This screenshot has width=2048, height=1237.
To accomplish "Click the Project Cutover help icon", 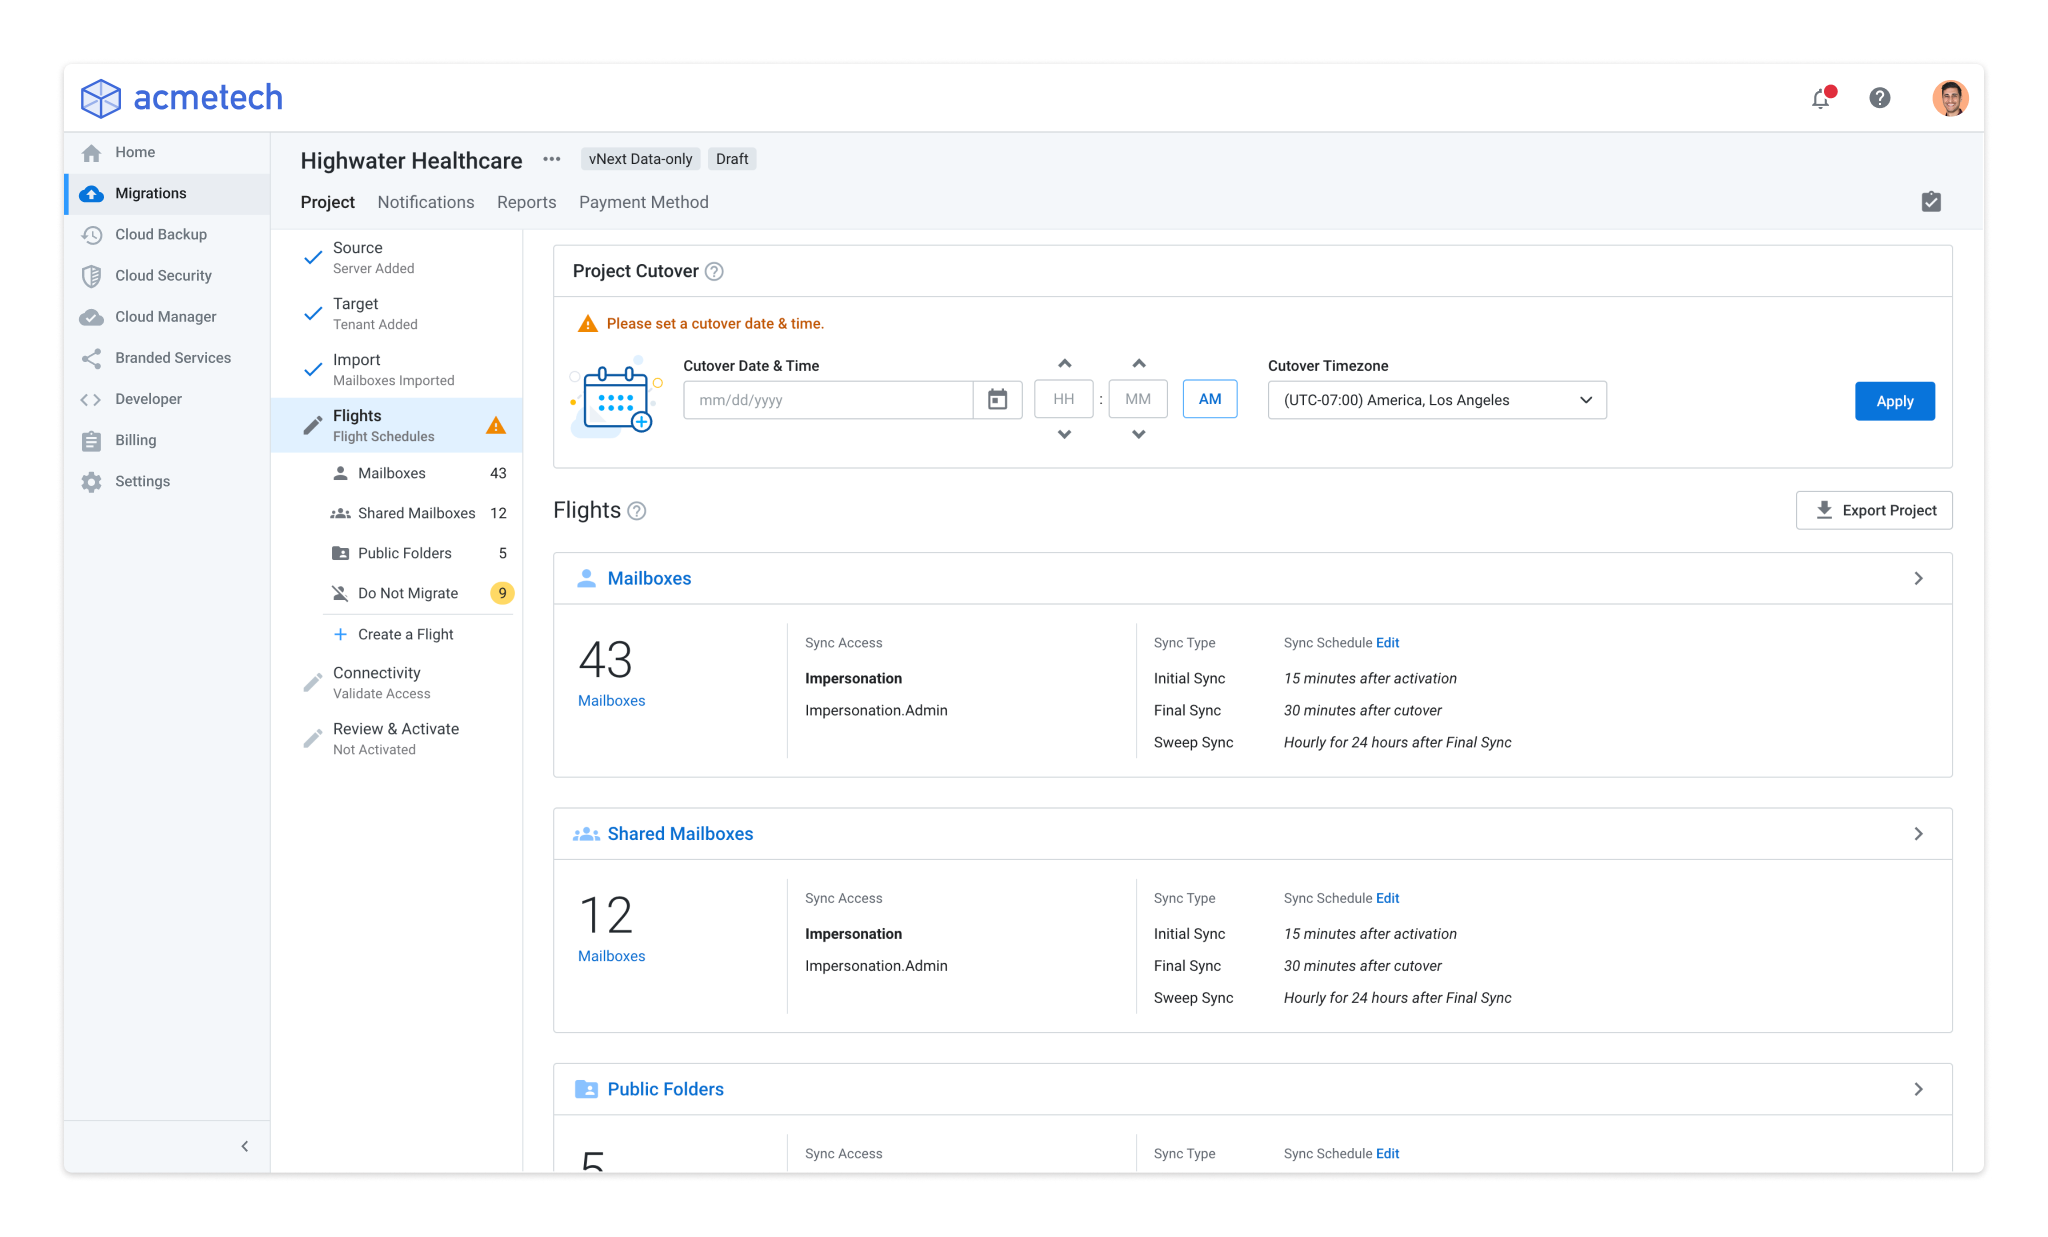I will (x=714, y=271).
